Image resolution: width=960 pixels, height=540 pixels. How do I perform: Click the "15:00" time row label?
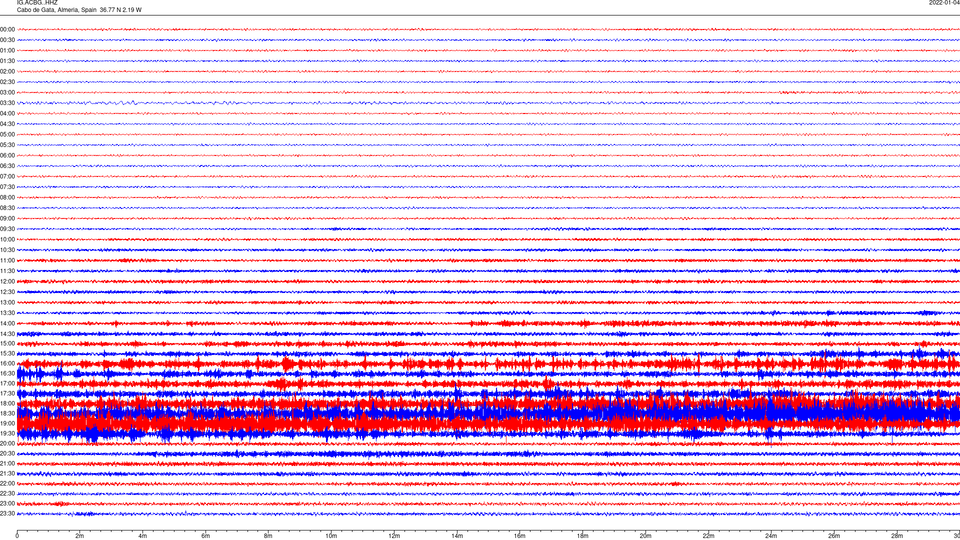7,343
